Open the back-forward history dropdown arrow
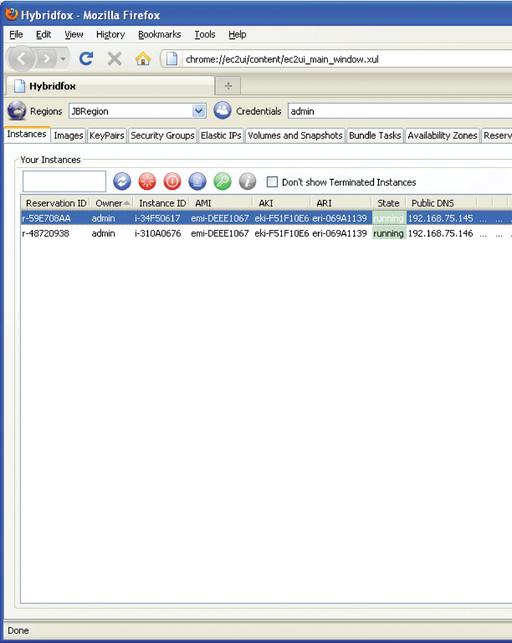The height and width of the screenshot is (643, 512). click(63, 59)
